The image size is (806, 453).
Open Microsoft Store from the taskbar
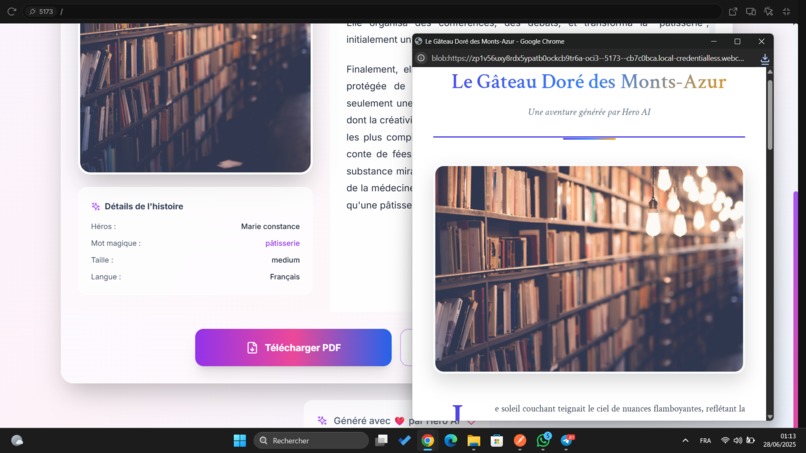[497, 441]
